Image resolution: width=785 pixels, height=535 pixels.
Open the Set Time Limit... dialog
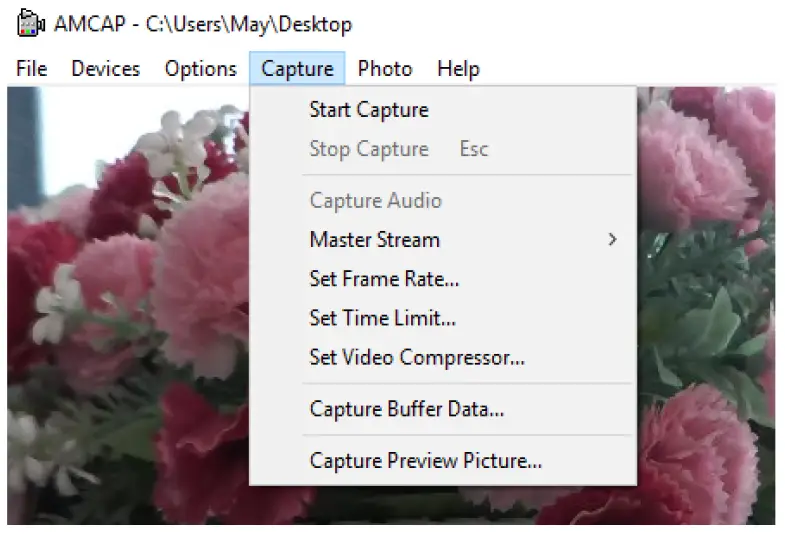click(382, 318)
